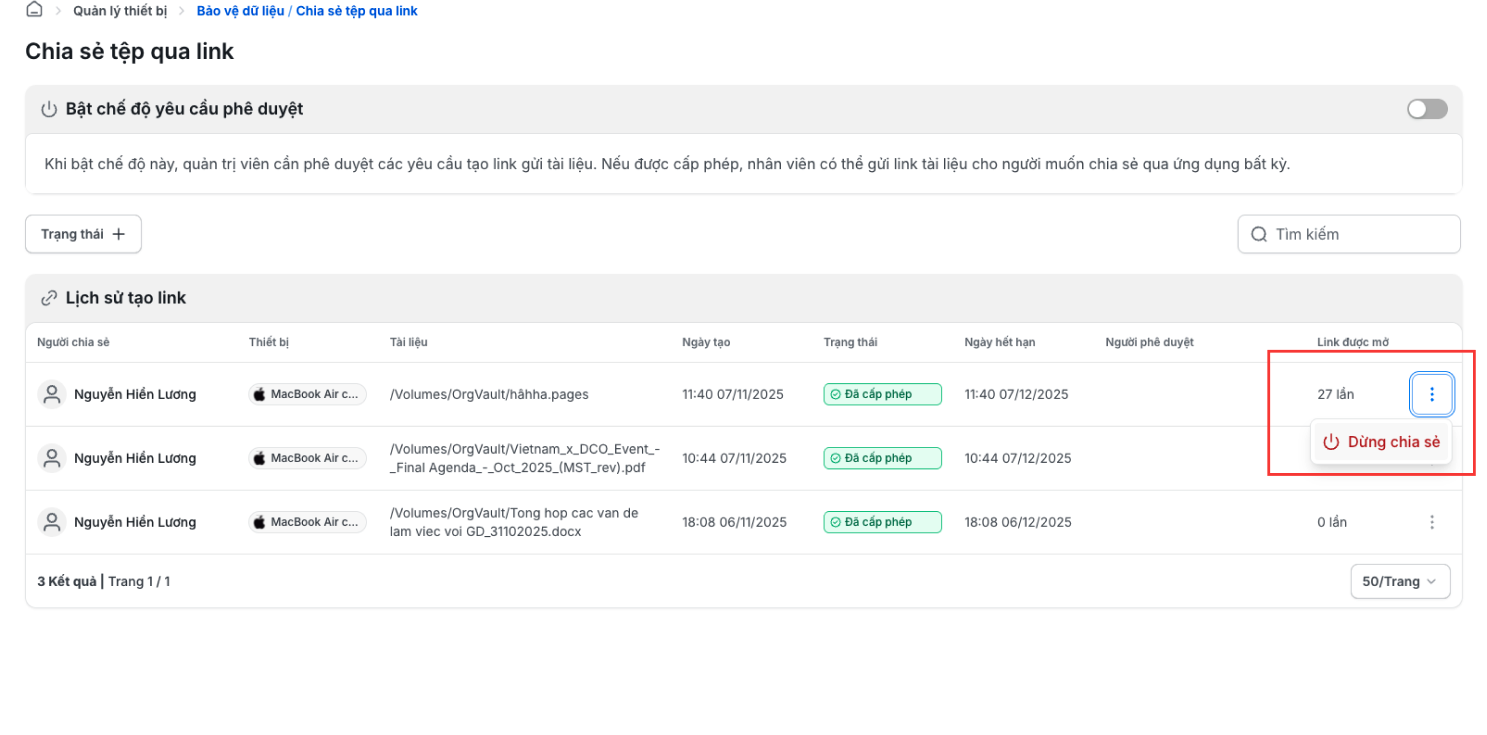Click Nguyễn Hiền Lương name in hâhha.pages row
1487x735 pixels.
[135, 394]
